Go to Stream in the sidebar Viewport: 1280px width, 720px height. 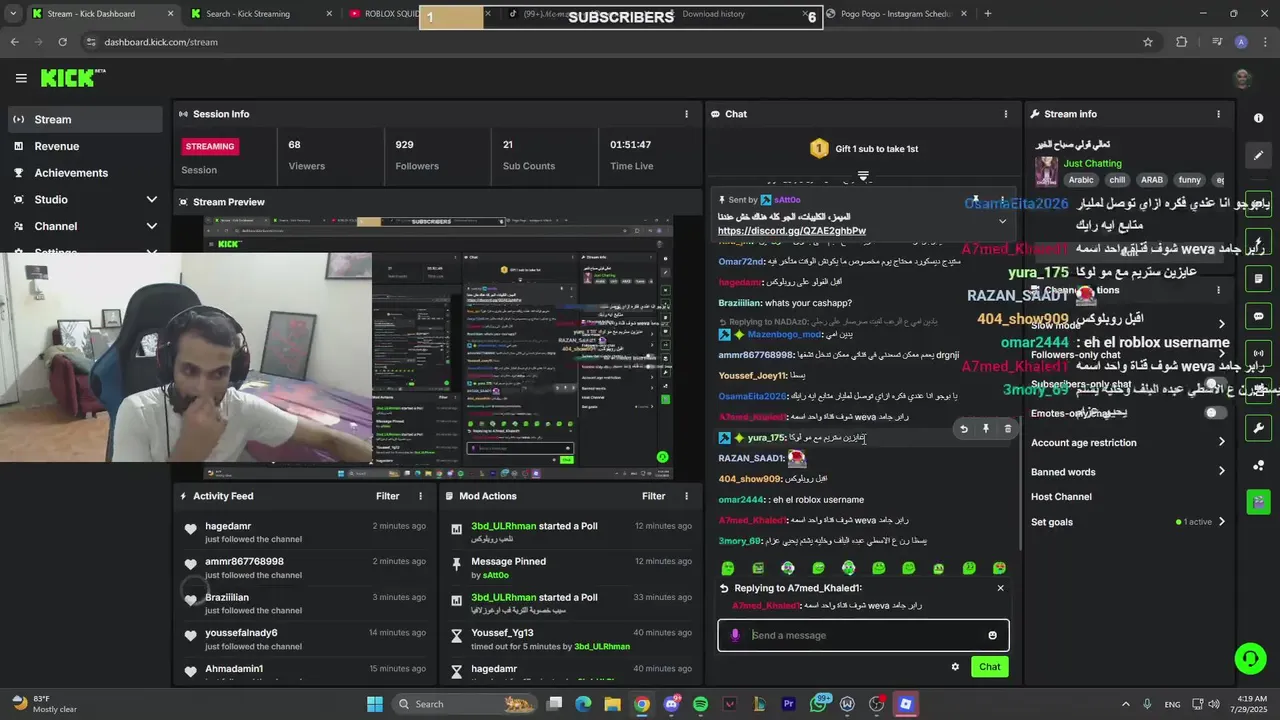coord(85,119)
